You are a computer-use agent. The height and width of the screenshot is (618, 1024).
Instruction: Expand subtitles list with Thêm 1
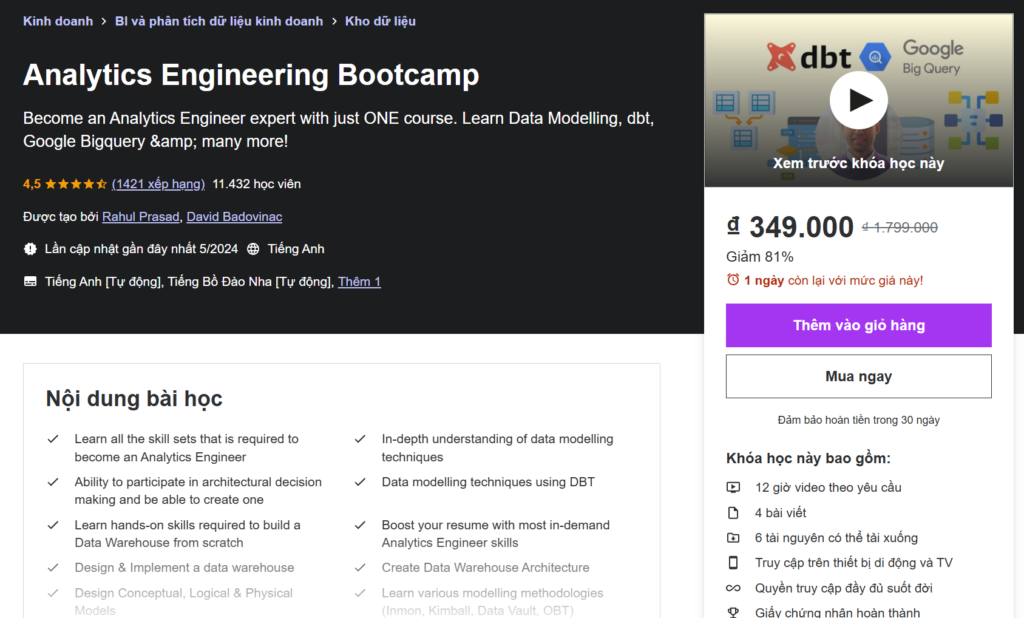point(359,282)
